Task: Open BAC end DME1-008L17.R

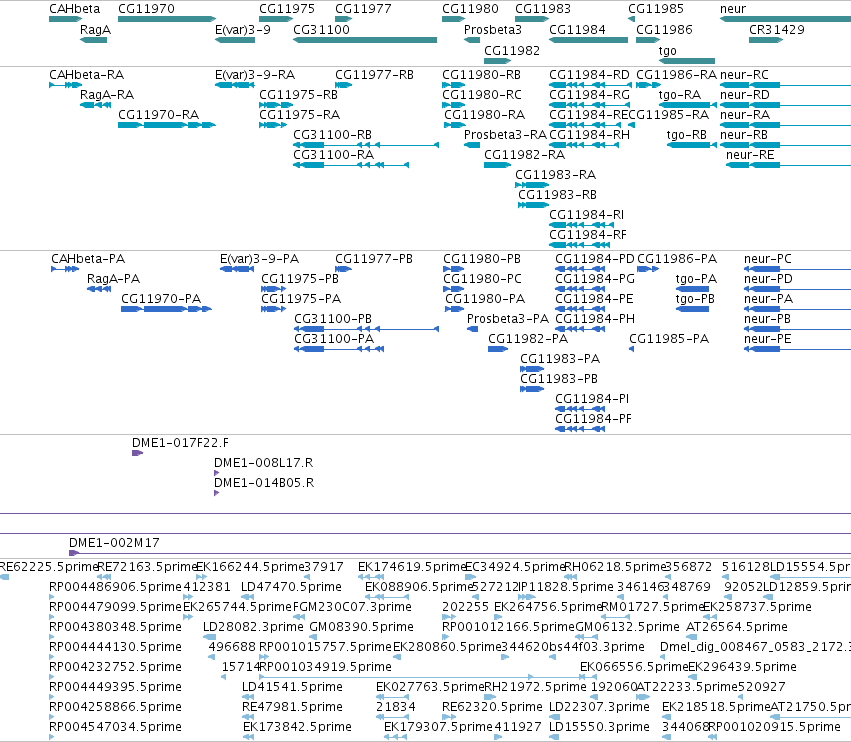Action: [217, 473]
